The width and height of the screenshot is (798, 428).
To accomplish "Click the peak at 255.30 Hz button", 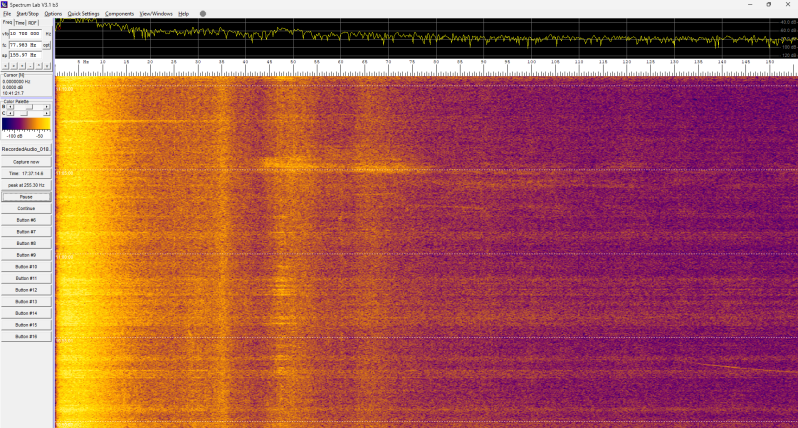I will click(26, 185).
